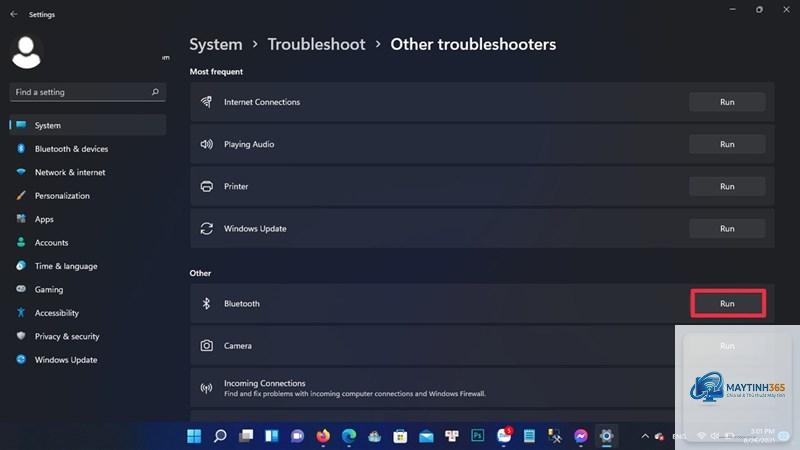800x450 pixels.
Task: Show hidden system tray icons
Action: coord(645,436)
